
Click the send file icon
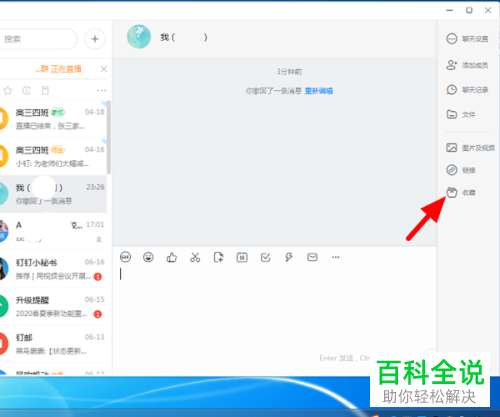coord(218,257)
